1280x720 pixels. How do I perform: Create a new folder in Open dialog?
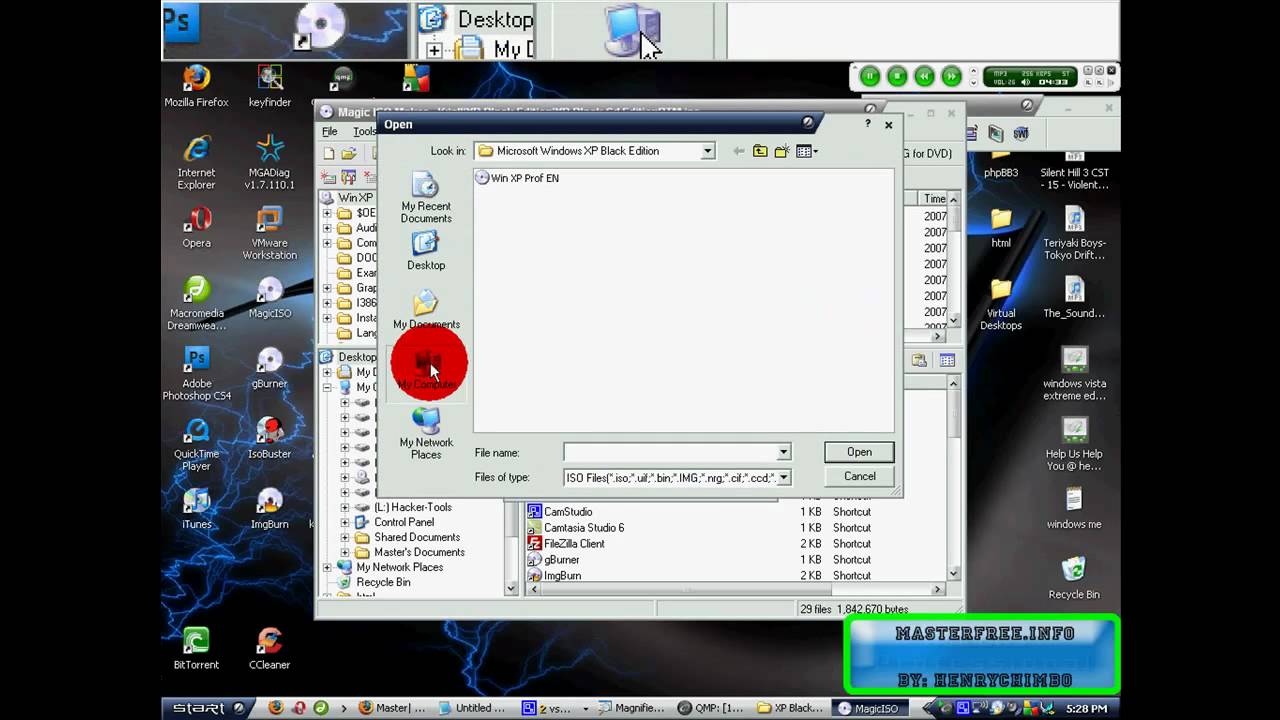[x=782, y=151]
